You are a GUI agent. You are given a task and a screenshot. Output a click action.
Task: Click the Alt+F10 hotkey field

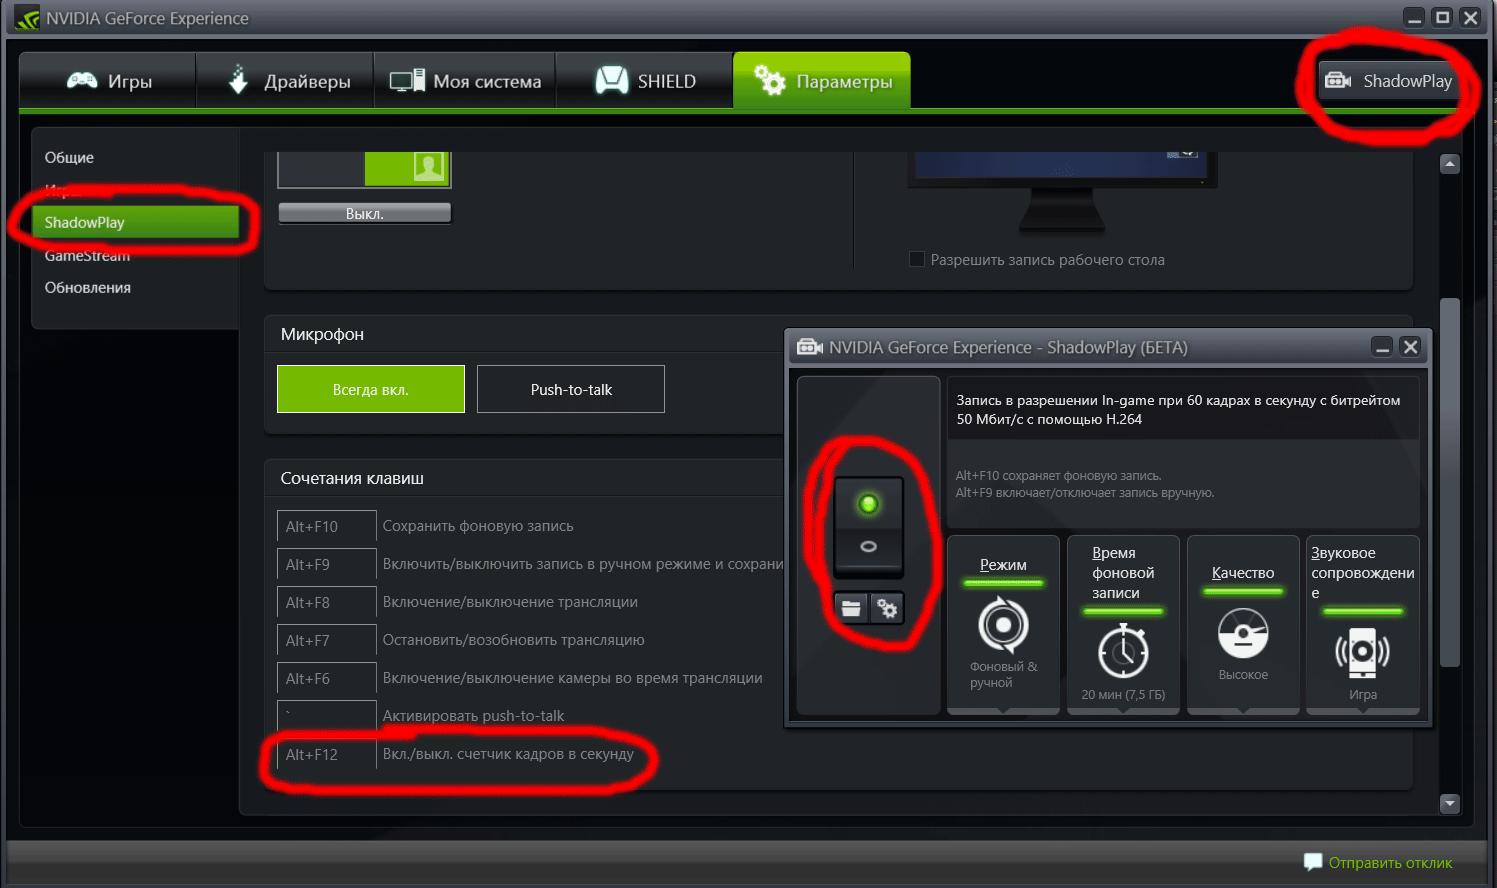pos(327,526)
